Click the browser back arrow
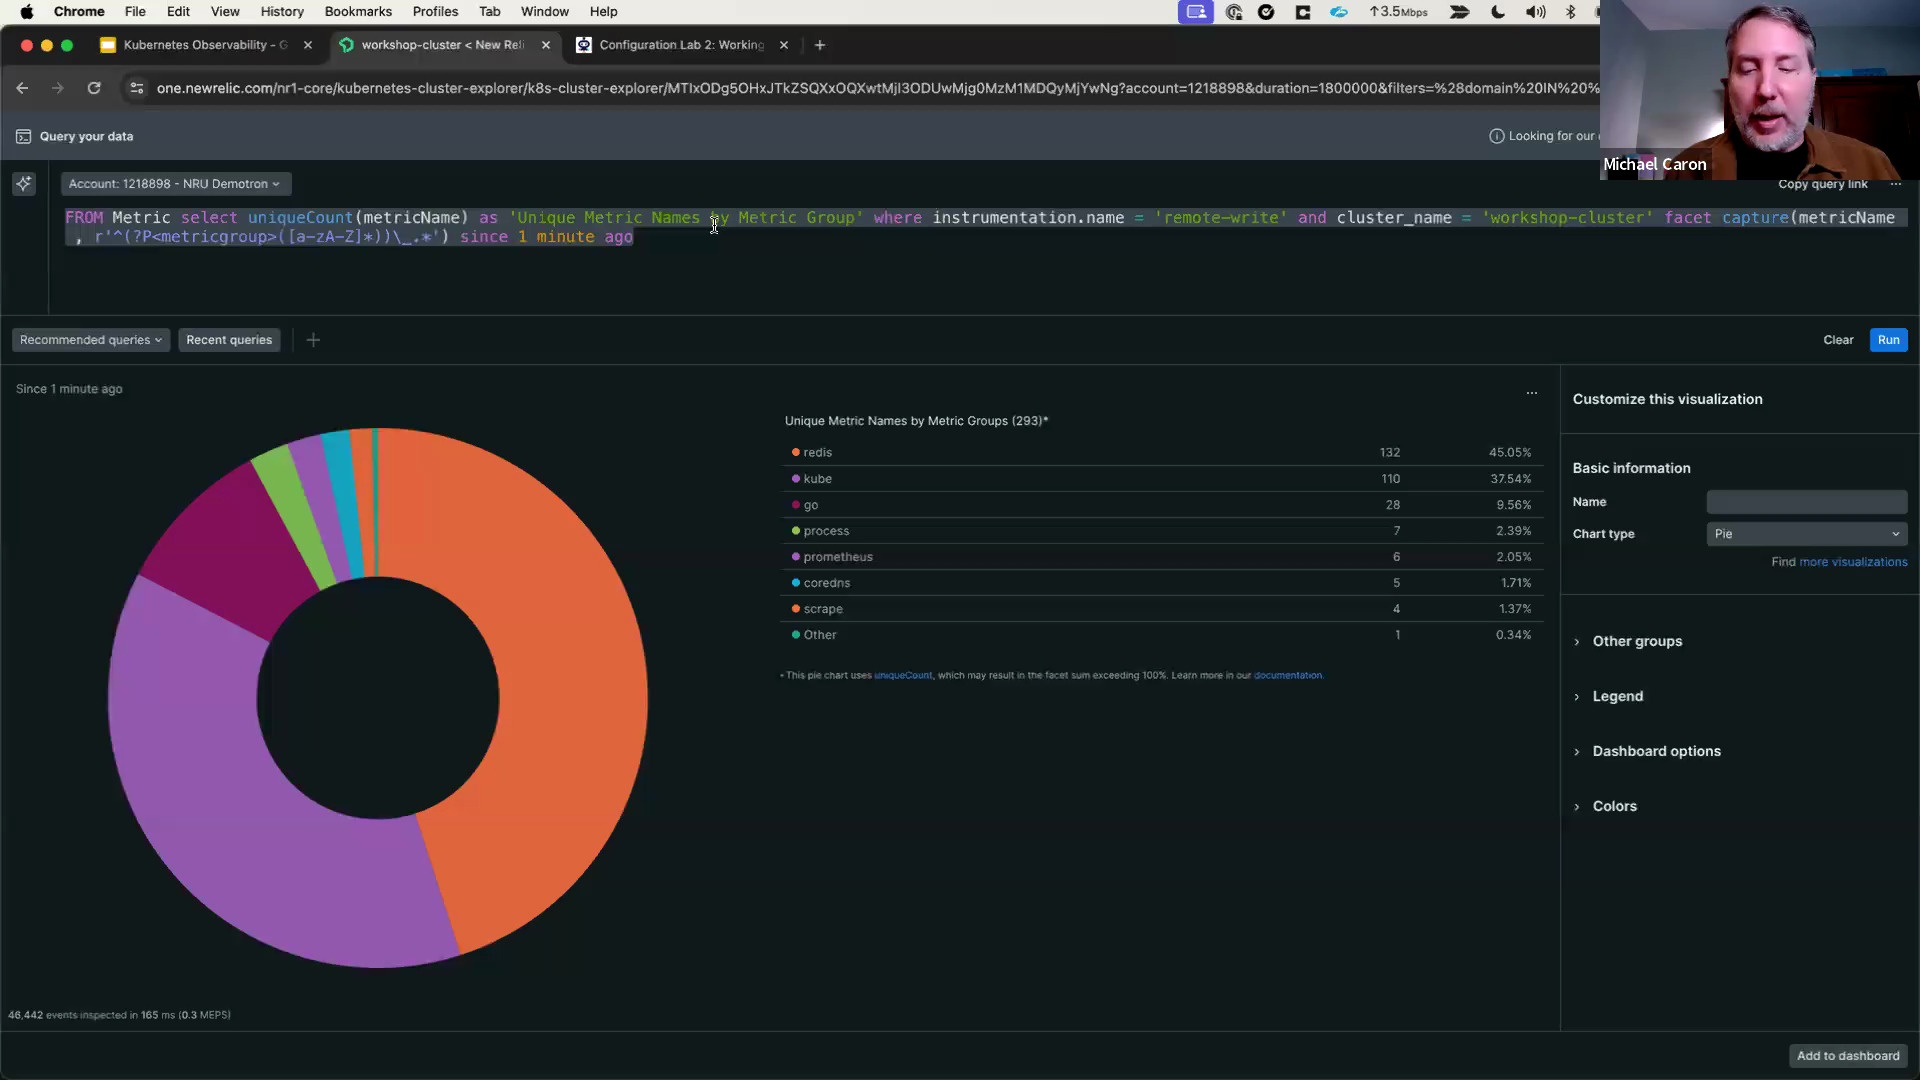Screen dimensions: 1920x1080 click(x=22, y=88)
